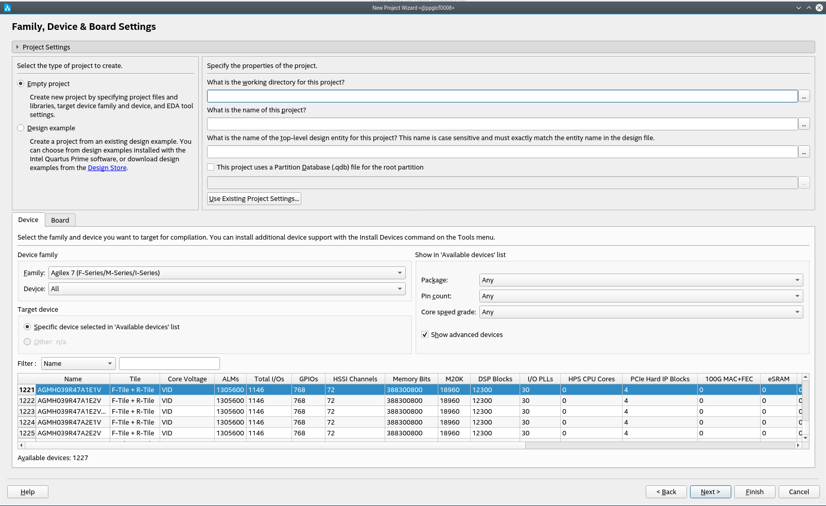Click the Next button
Viewport: 826px width, 506px height.
[710, 492]
